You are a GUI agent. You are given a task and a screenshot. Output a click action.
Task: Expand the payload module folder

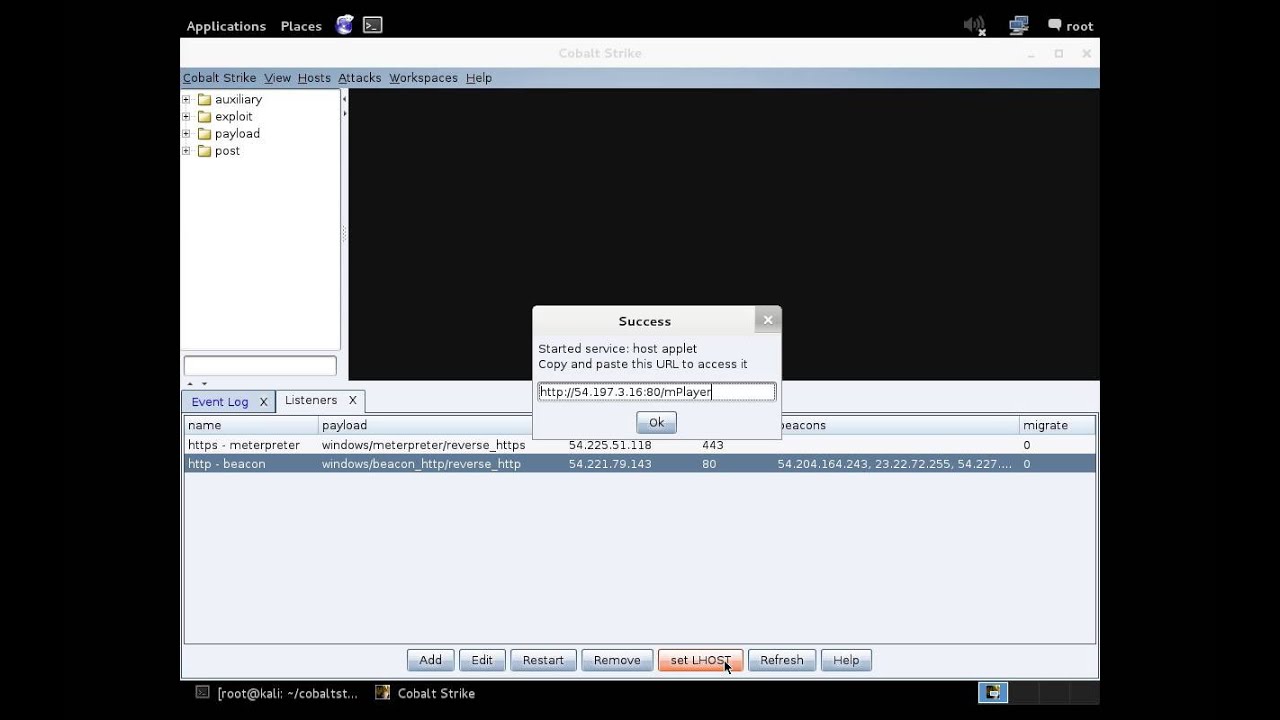point(186,133)
